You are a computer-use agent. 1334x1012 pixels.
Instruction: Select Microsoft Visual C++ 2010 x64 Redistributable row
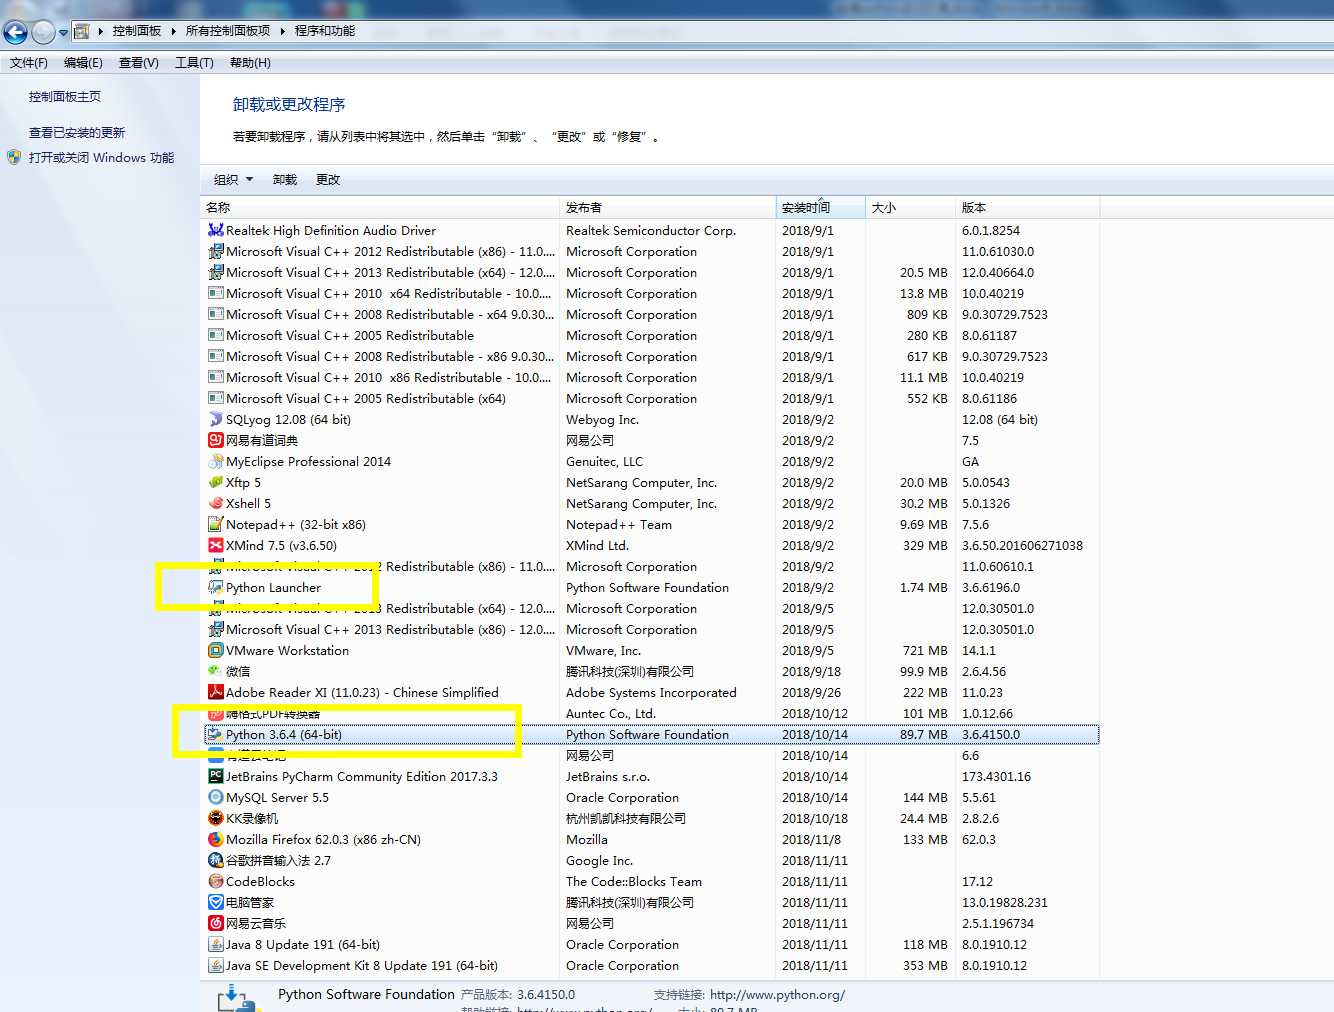tap(651, 293)
